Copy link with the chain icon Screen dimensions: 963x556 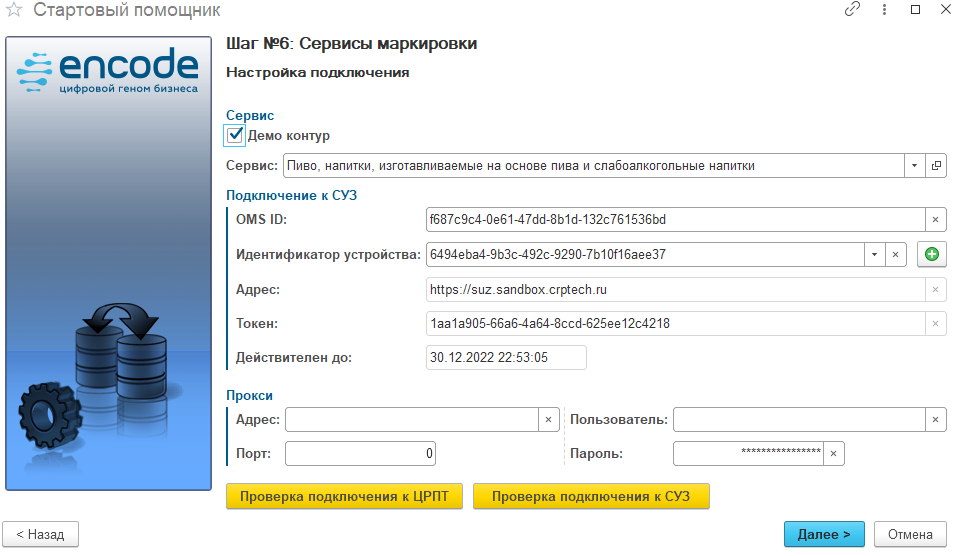click(x=853, y=10)
